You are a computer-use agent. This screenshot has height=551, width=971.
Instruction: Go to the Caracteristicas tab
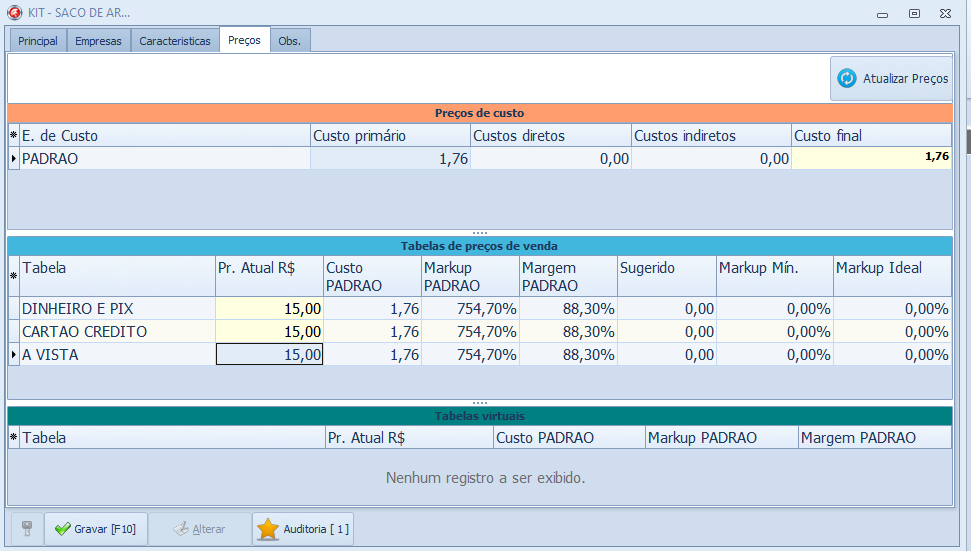[175, 41]
